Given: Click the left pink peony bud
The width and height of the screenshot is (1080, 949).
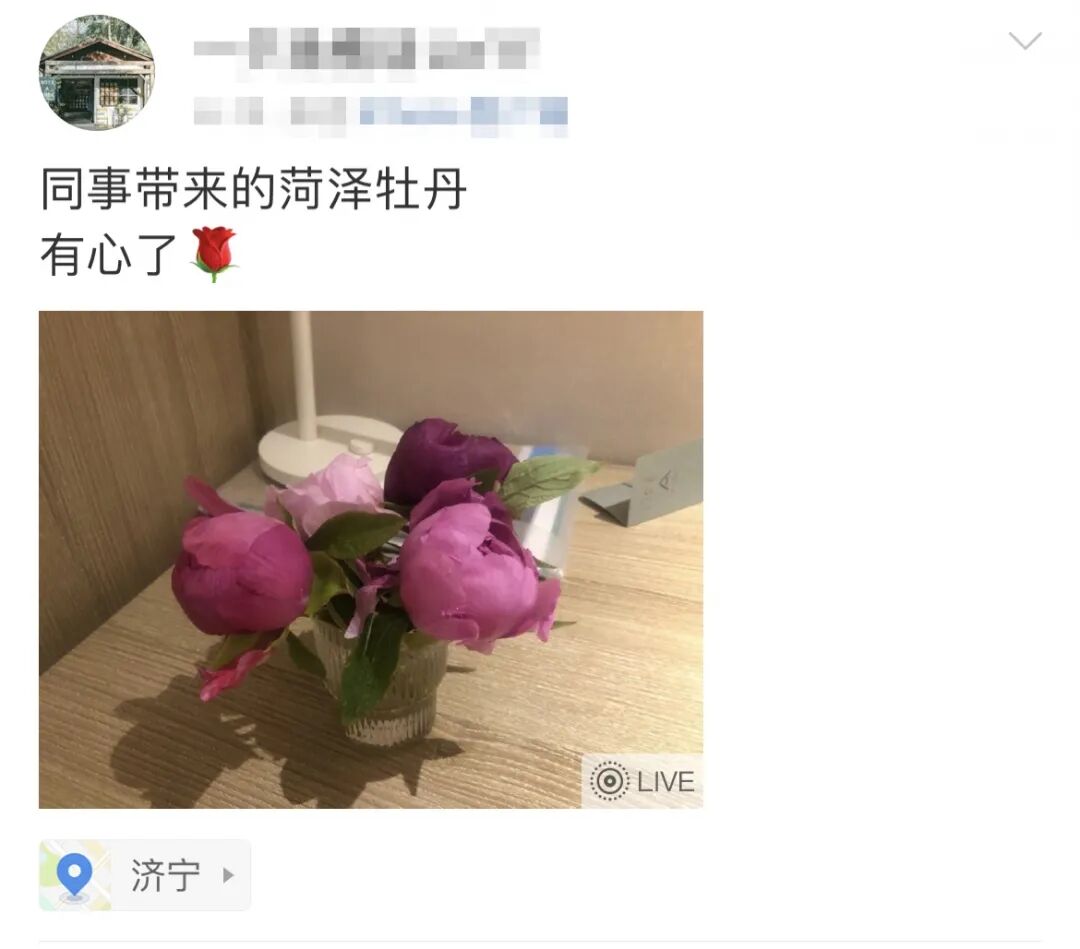Looking at the screenshot, I should [241, 572].
